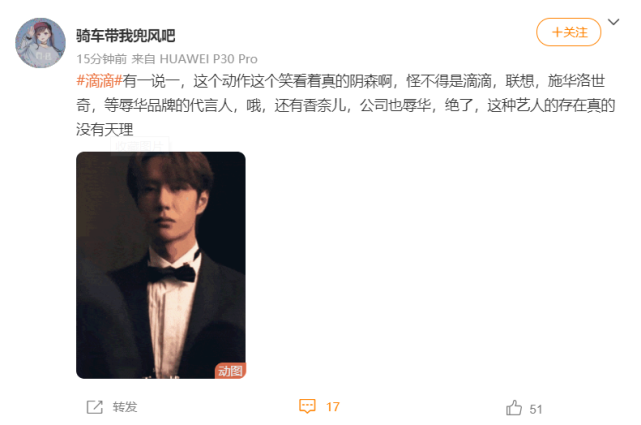This screenshot has height=425, width=641.
Task: Open the poster's profile avatar
Action: click(40, 42)
